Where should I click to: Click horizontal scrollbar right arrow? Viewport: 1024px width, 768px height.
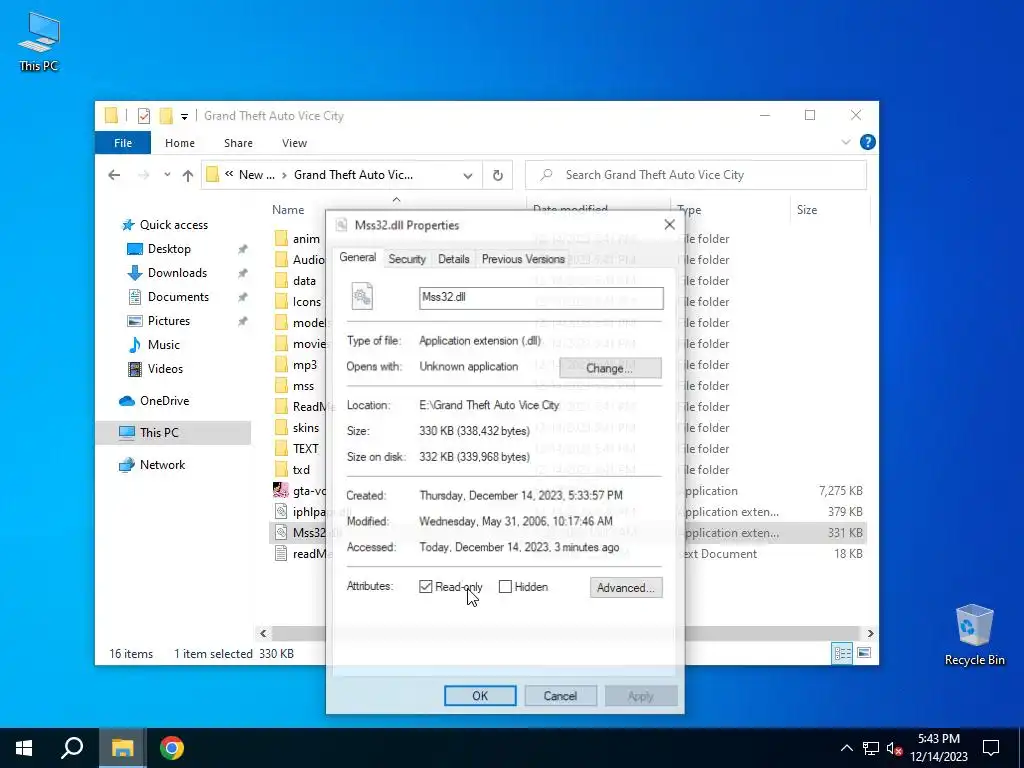coord(870,633)
